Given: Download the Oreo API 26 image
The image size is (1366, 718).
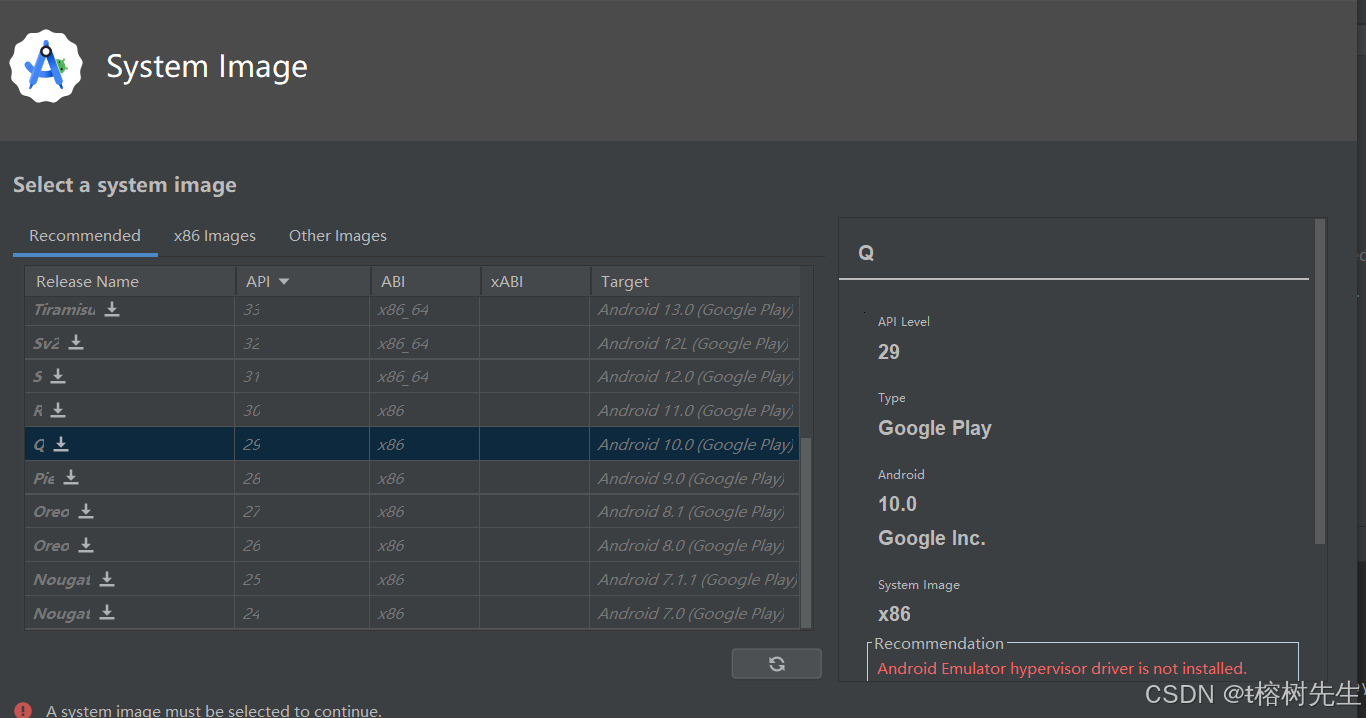Looking at the screenshot, I should (86, 545).
